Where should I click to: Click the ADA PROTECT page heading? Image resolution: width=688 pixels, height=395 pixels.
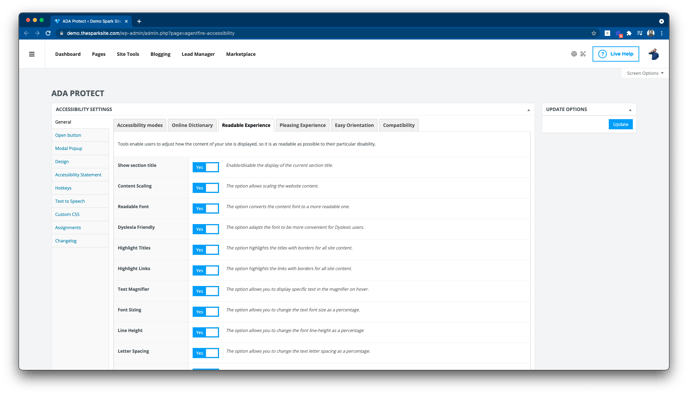(x=78, y=93)
